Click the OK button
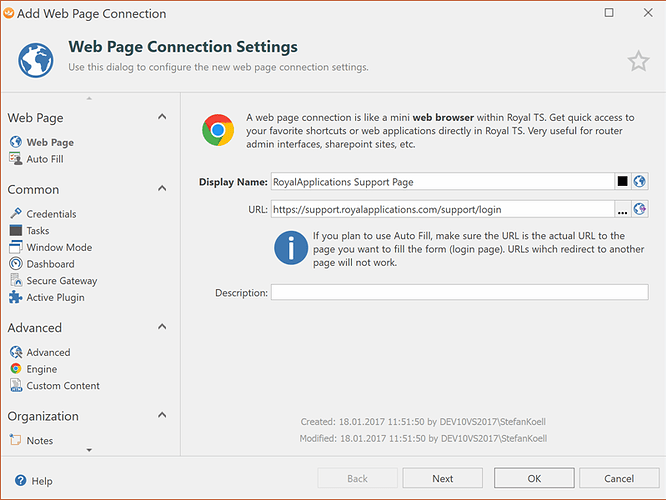The image size is (666, 500). [534, 478]
